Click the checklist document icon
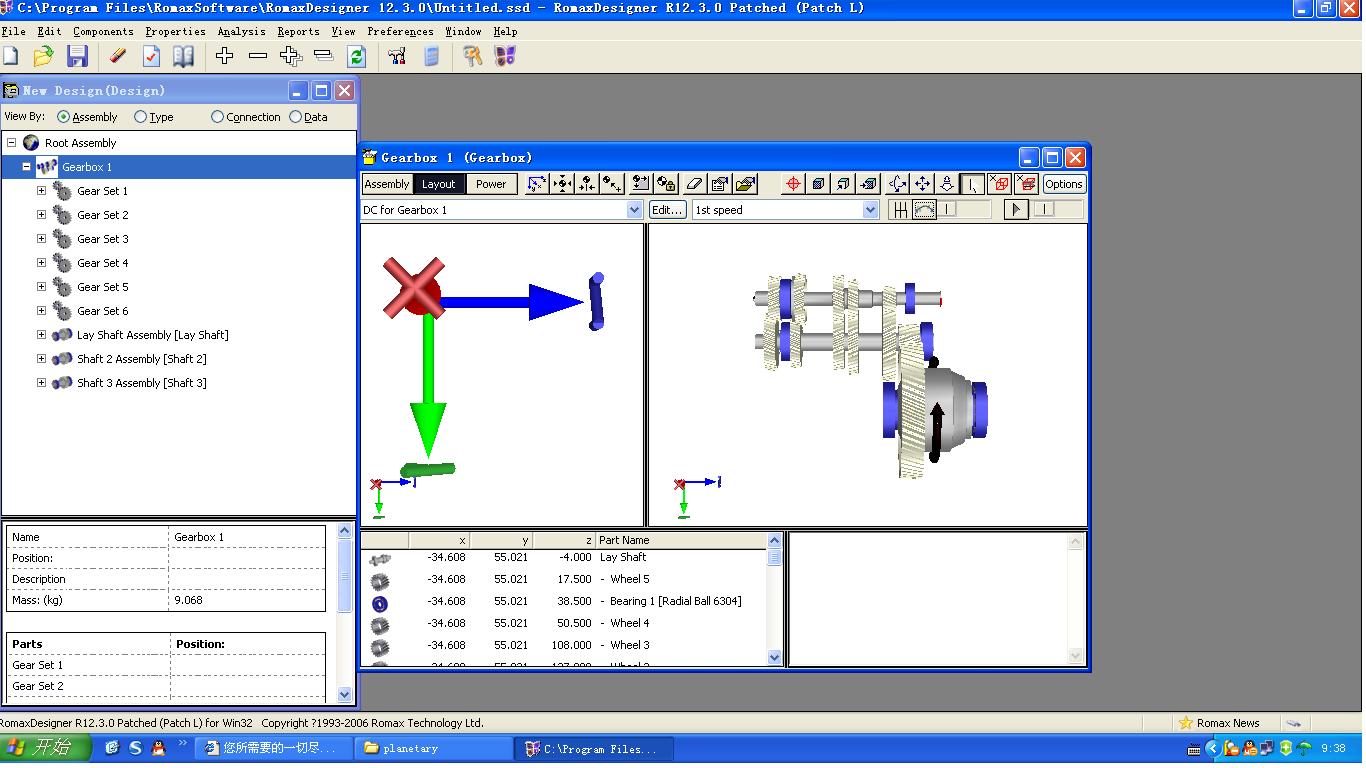Screen dimensions: 1366x768 pos(151,57)
